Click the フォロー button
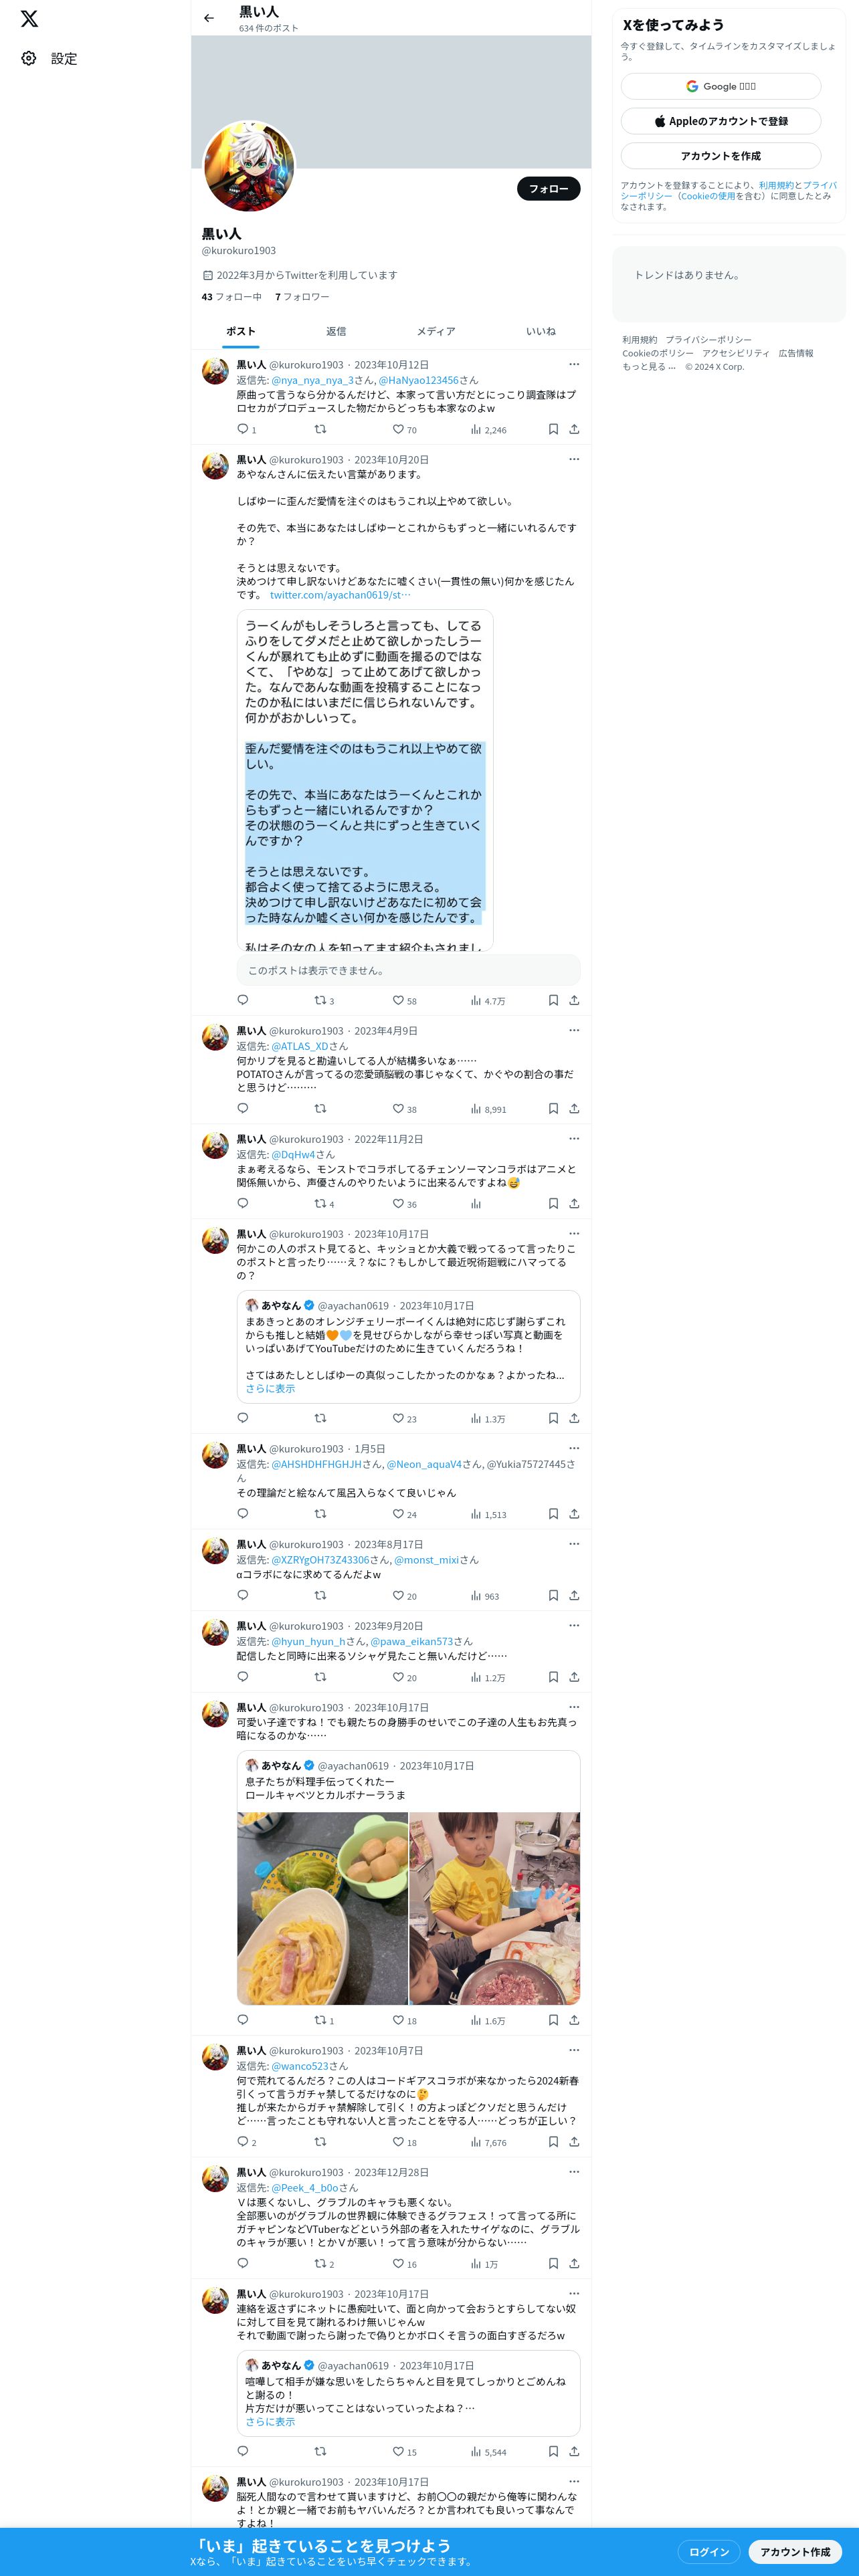The image size is (859, 2576). [x=549, y=188]
